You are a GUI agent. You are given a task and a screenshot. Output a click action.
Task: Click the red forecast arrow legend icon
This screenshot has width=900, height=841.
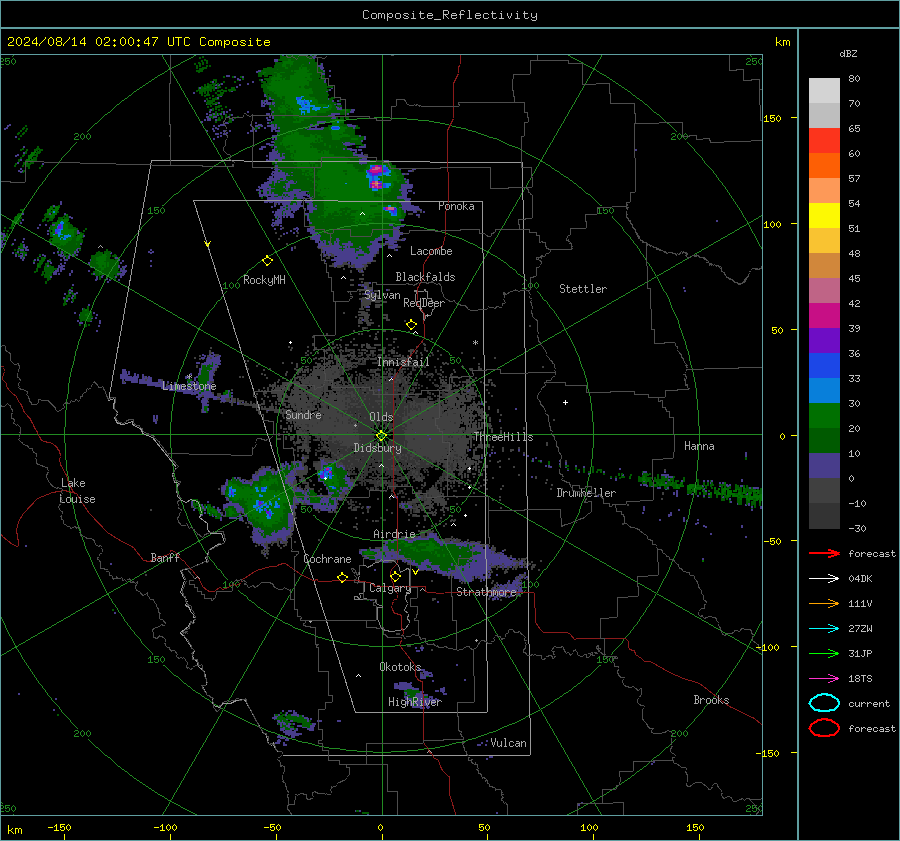tap(824, 553)
